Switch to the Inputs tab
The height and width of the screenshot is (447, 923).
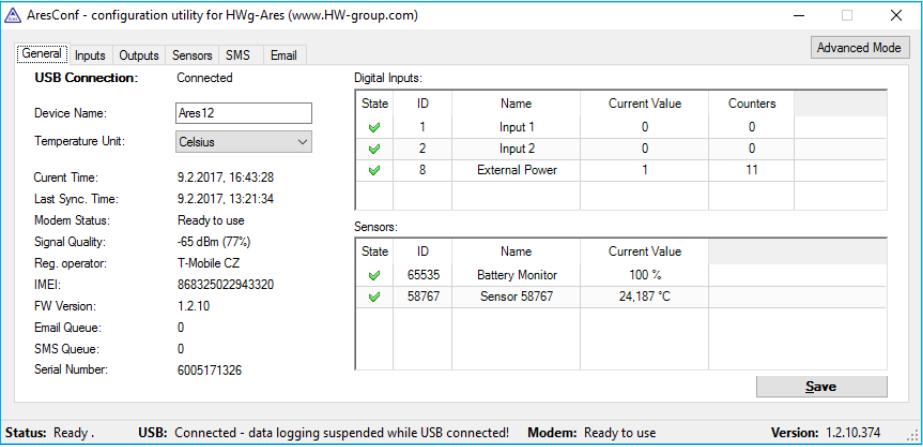[x=90, y=56]
